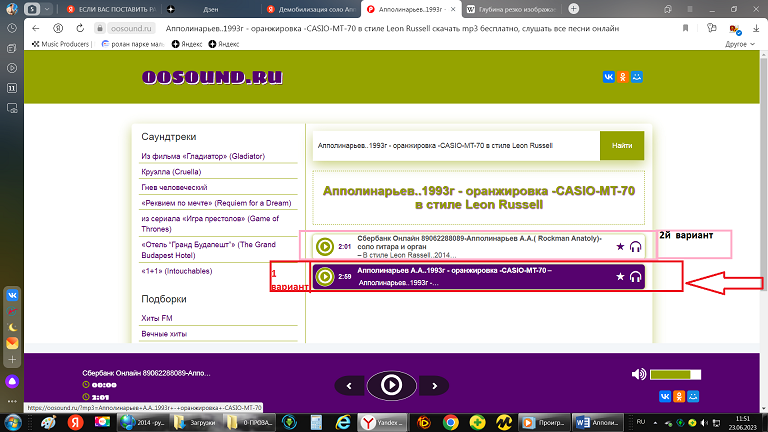Open the 'Хиты FM' collection
The height and width of the screenshot is (432, 768).
click(x=157, y=318)
